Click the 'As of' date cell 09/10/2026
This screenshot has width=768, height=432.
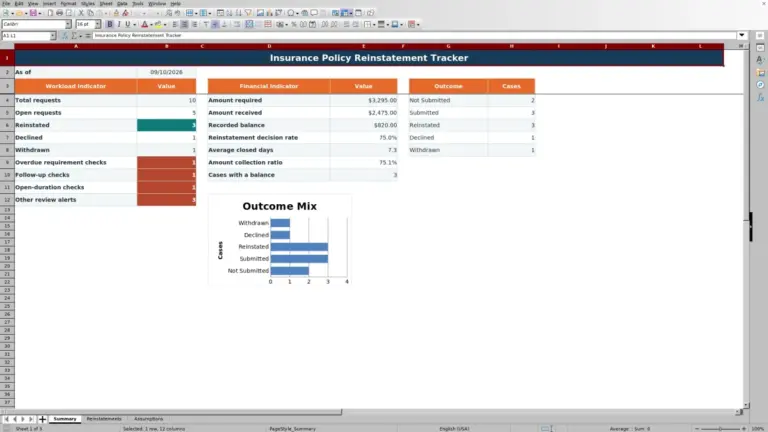pyautogui.click(x=167, y=72)
